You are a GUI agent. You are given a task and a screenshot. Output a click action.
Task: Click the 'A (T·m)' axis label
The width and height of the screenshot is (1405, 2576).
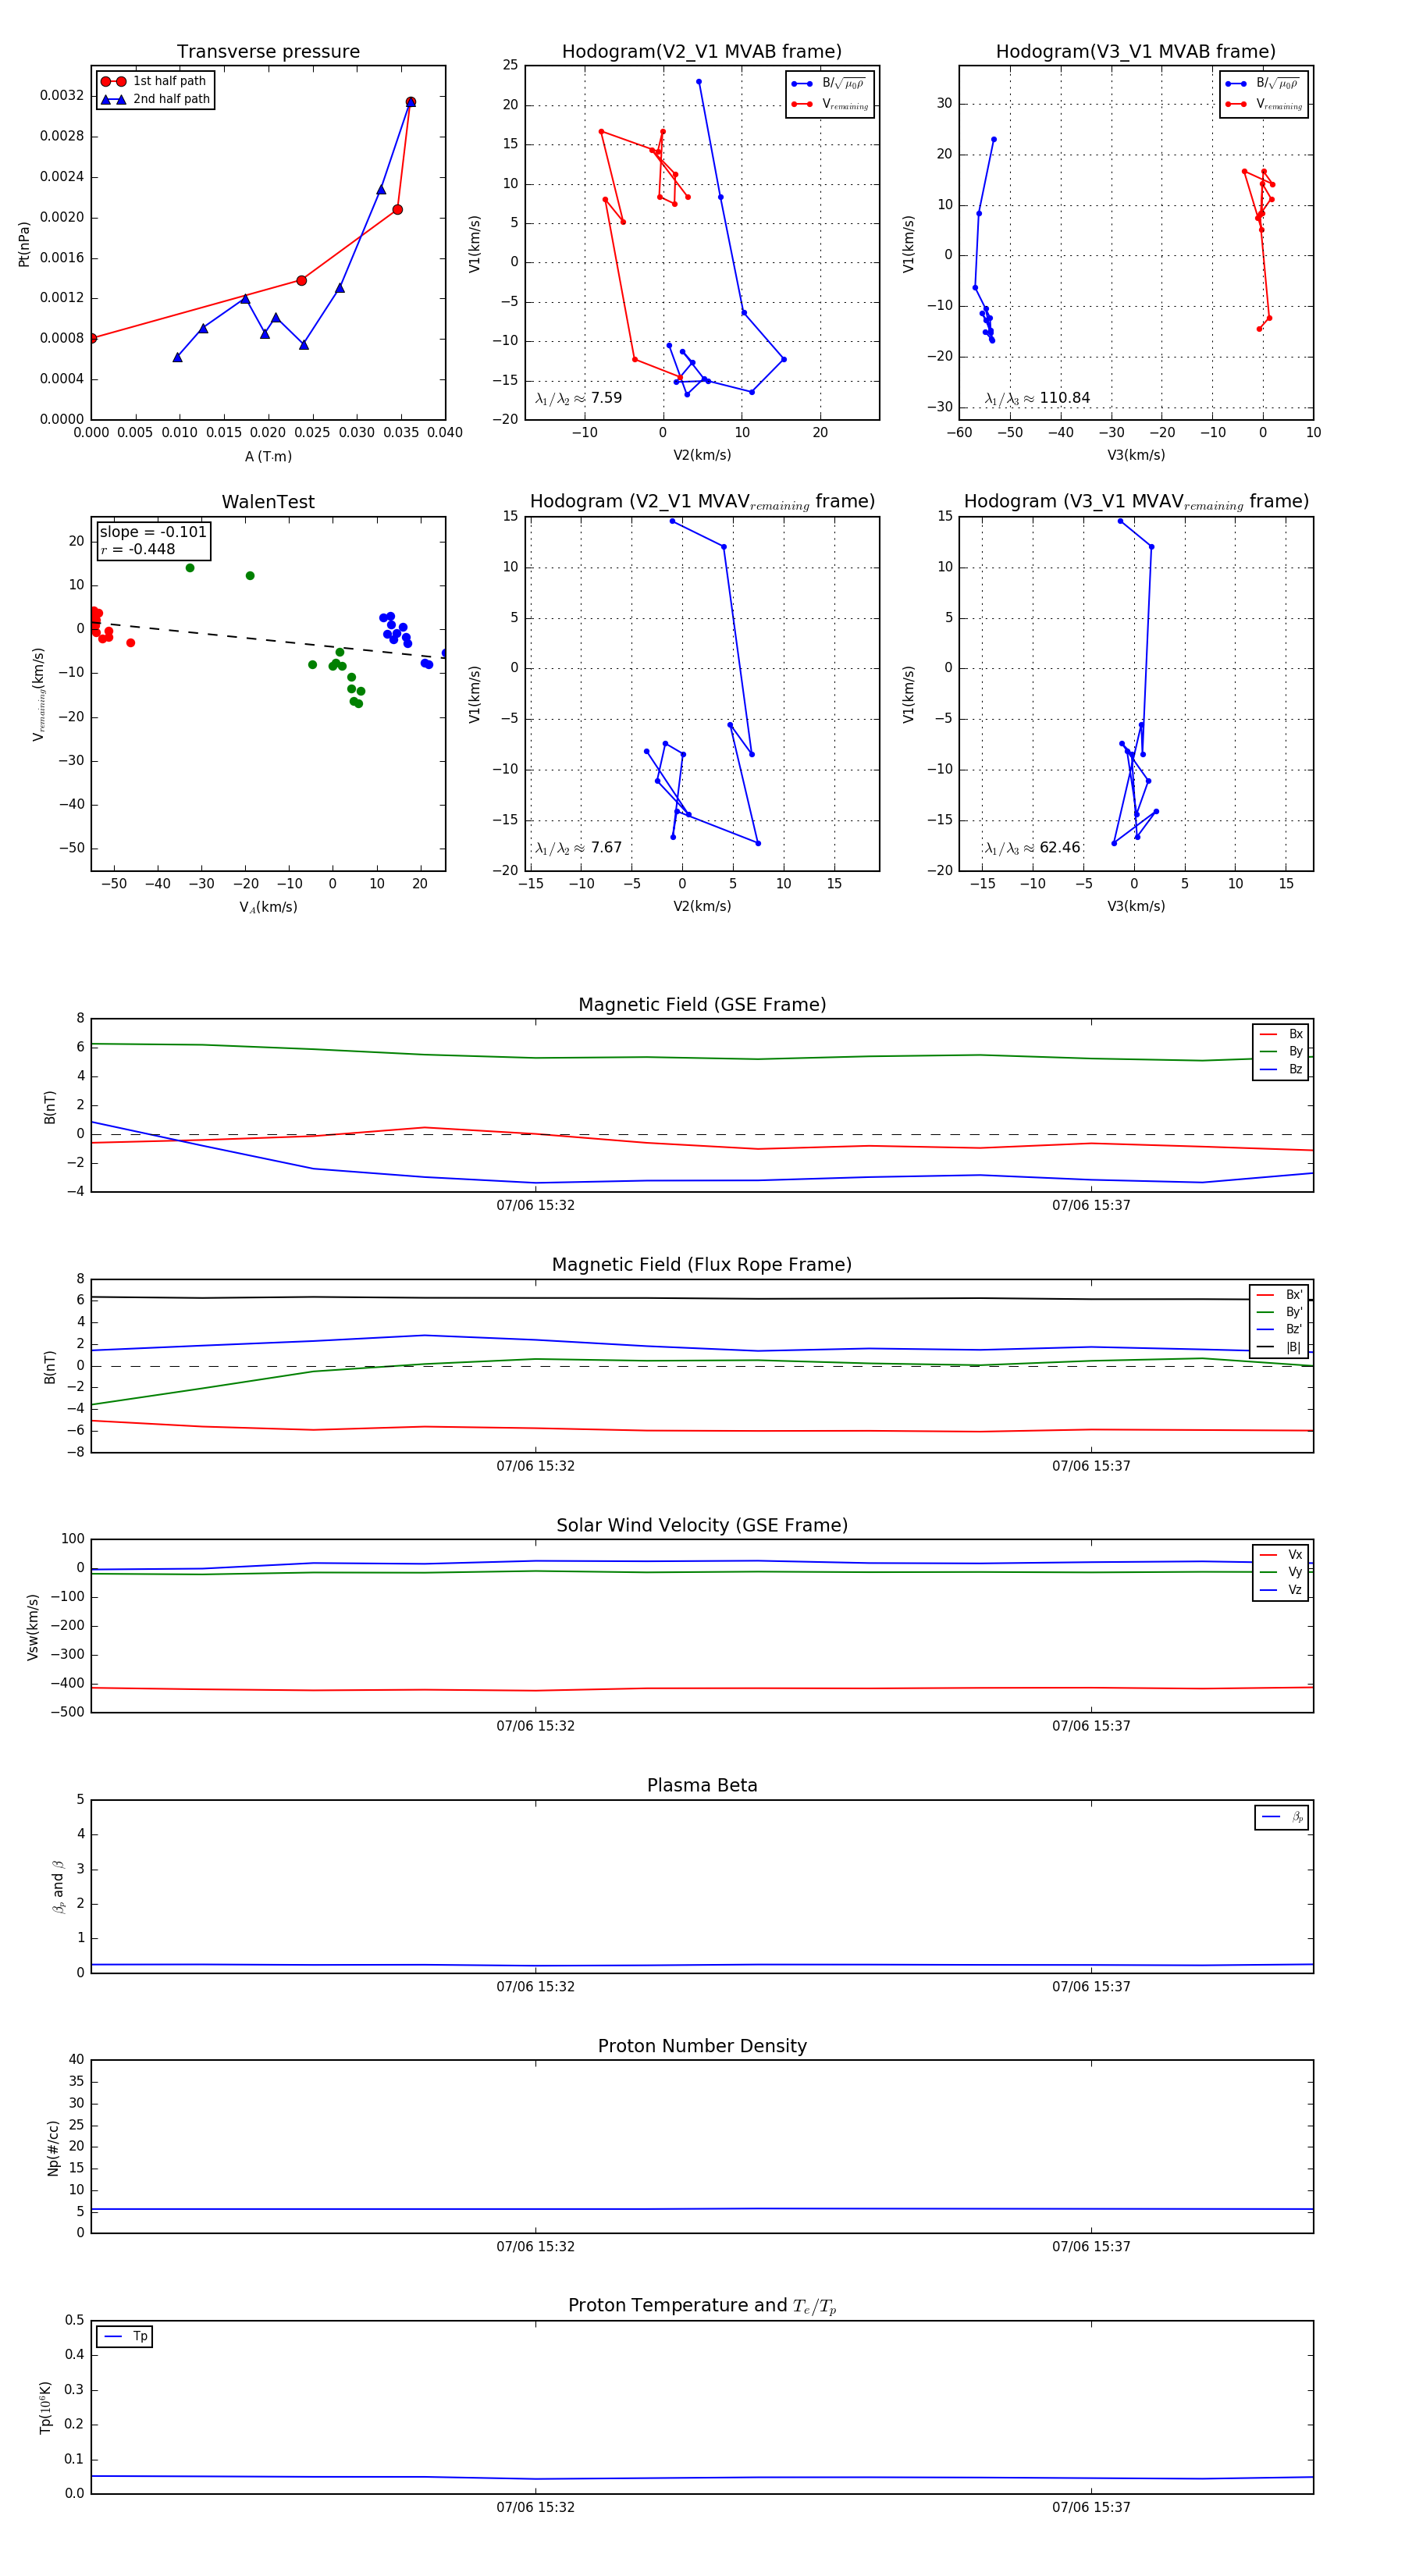[x=268, y=456]
